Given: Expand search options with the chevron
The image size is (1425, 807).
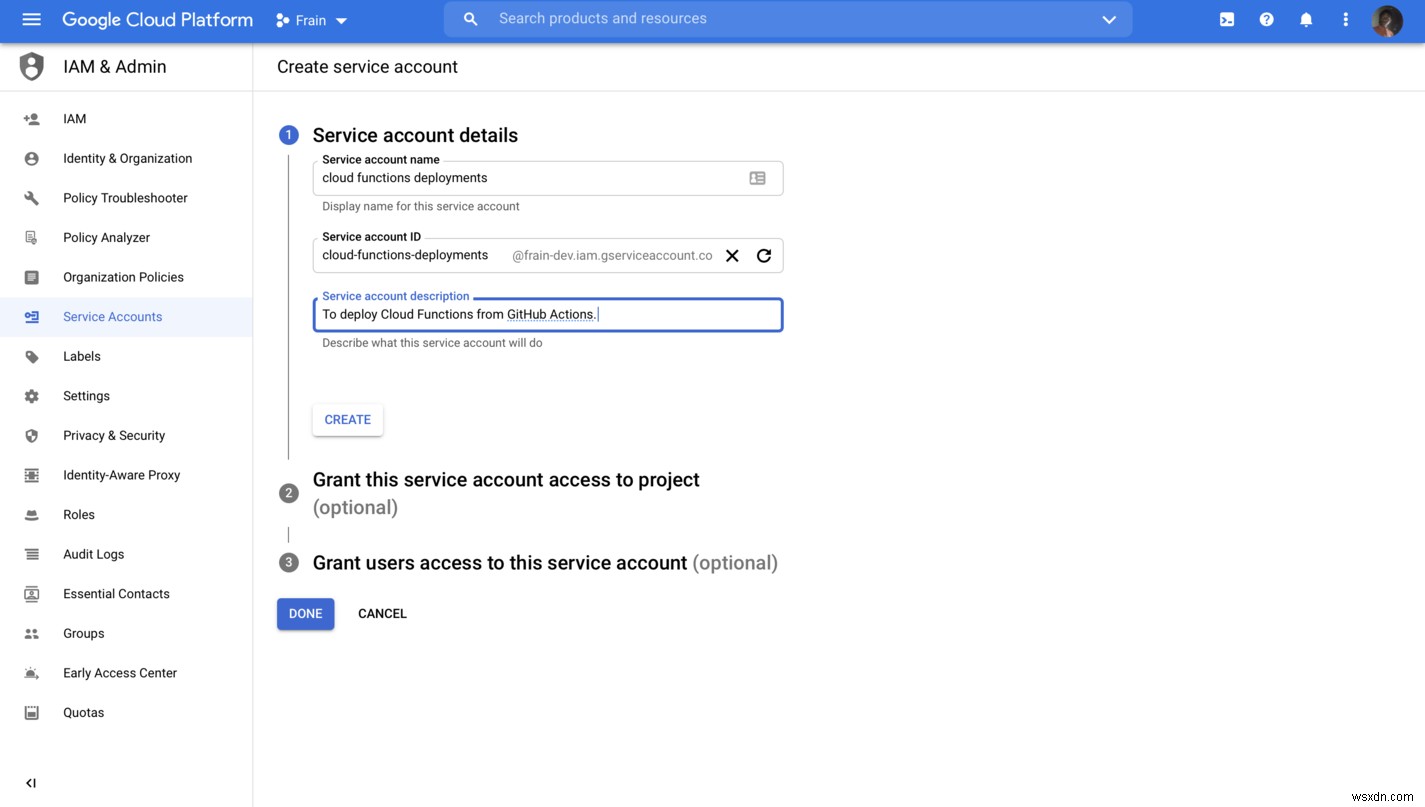Looking at the screenshot, I should tap(1108, 19).
